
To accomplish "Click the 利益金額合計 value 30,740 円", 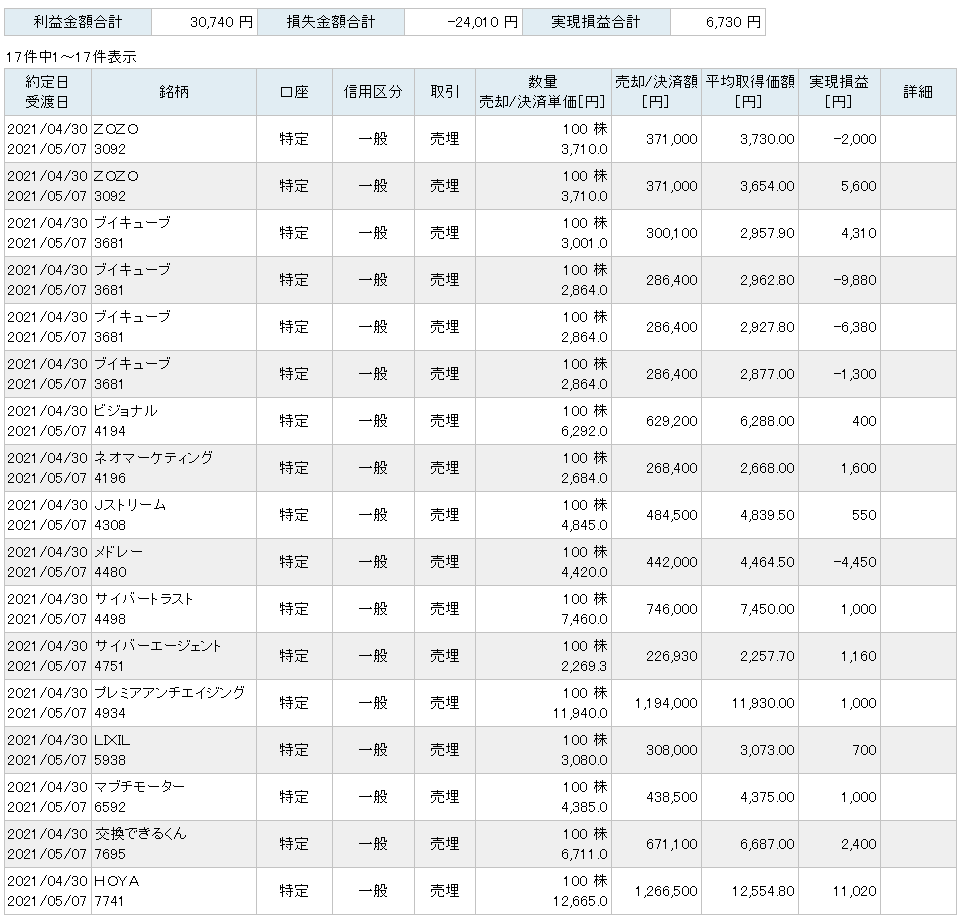I will [x=204, y=22].
